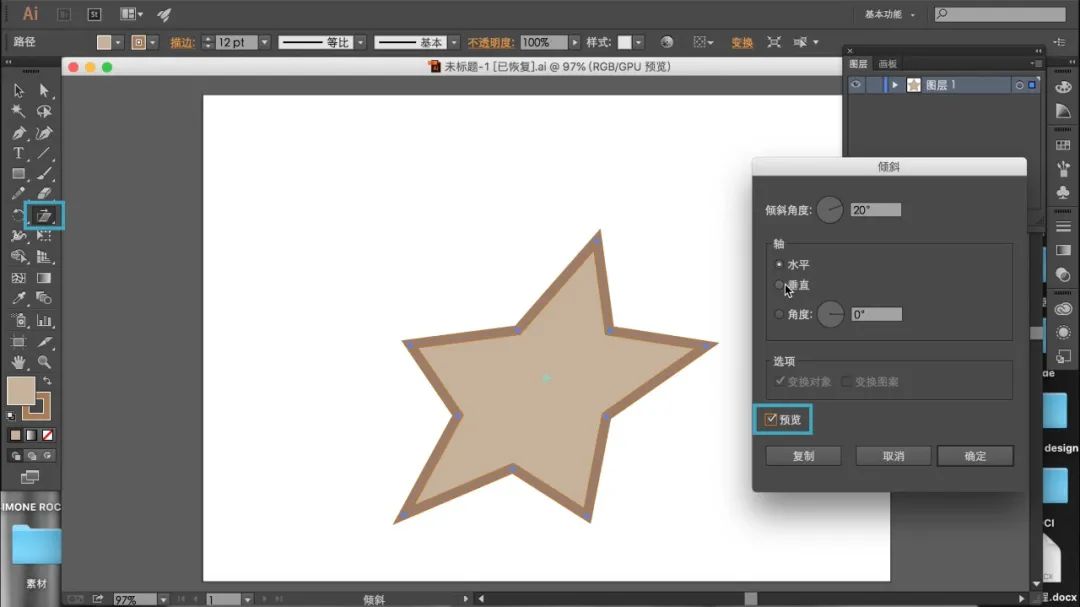
Task: Open the Symbols panel club icon
Action: 1063,192
